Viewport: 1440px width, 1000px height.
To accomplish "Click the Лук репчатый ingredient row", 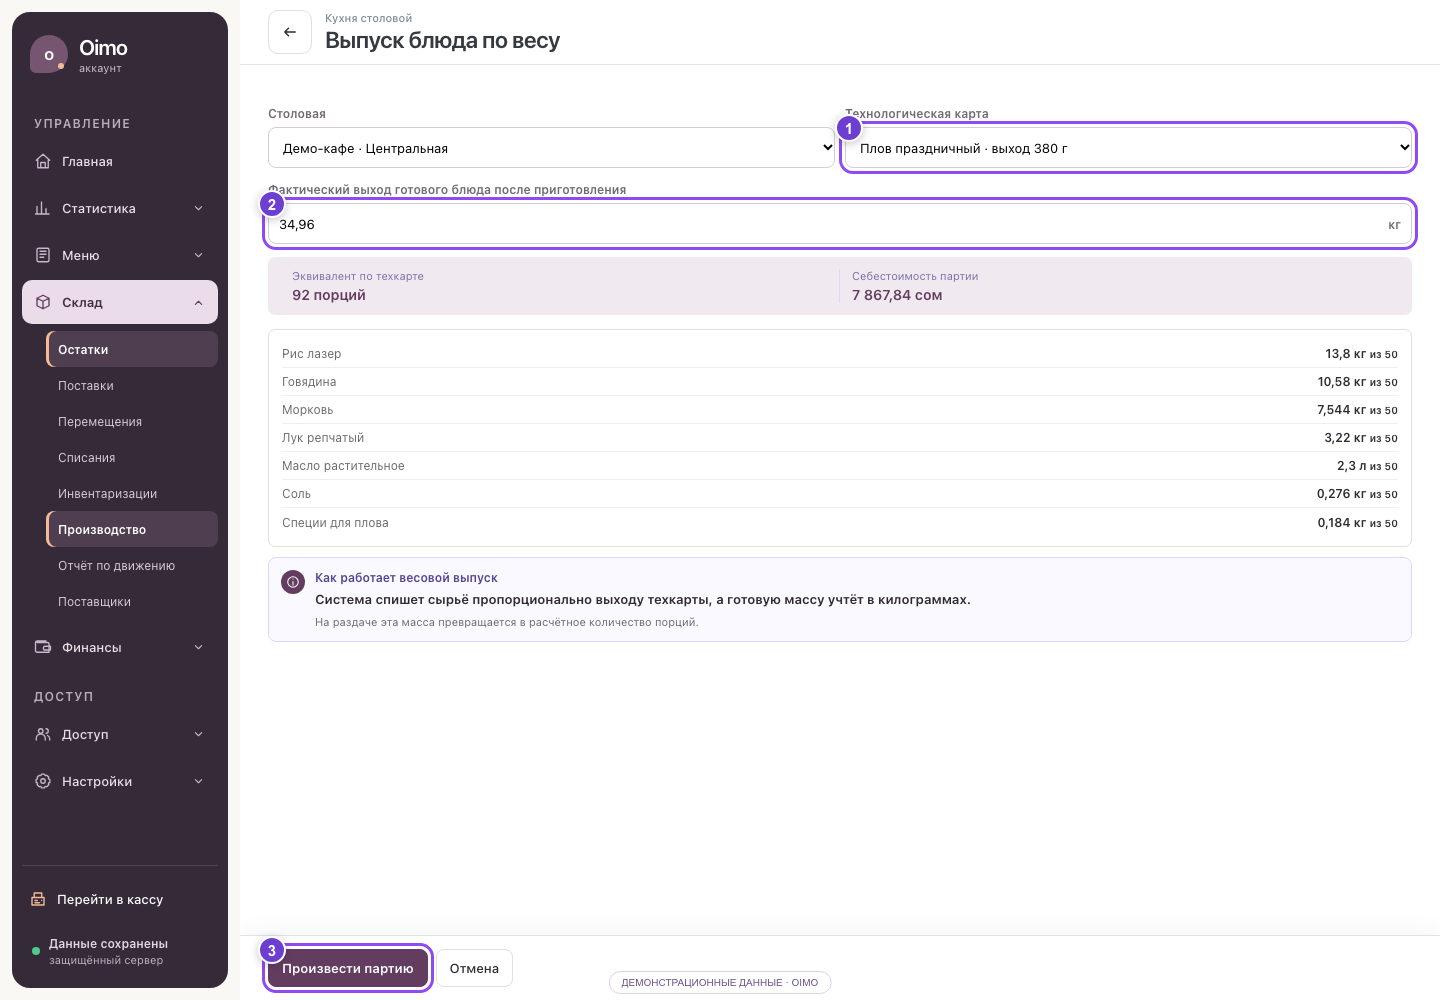I will pyautogui.click(x=840, y=438).
